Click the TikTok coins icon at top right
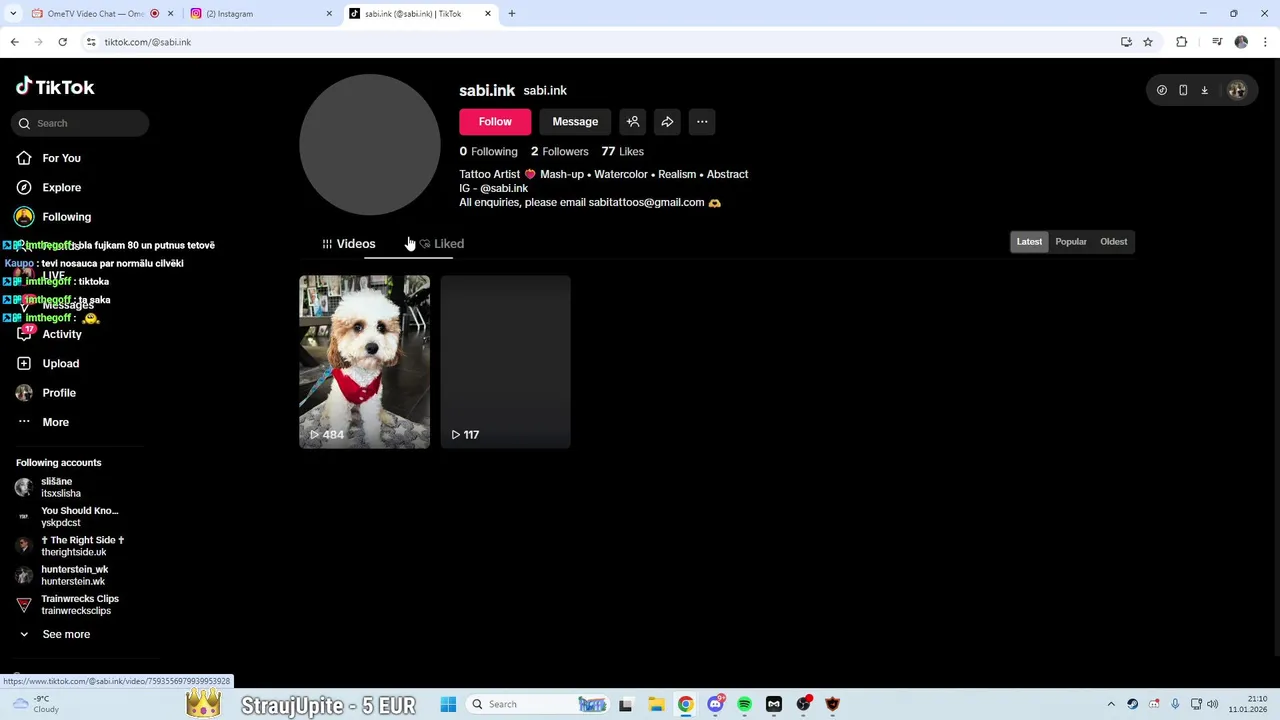Screen dimensions: 1280x720 pyautogui.click(x=1162, y=90)
